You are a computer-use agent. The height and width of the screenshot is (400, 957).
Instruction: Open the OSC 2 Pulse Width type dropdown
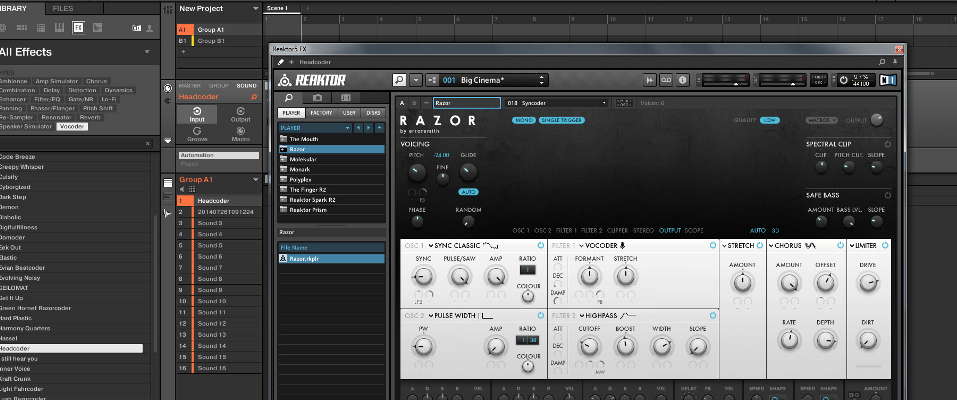point(431,316)
